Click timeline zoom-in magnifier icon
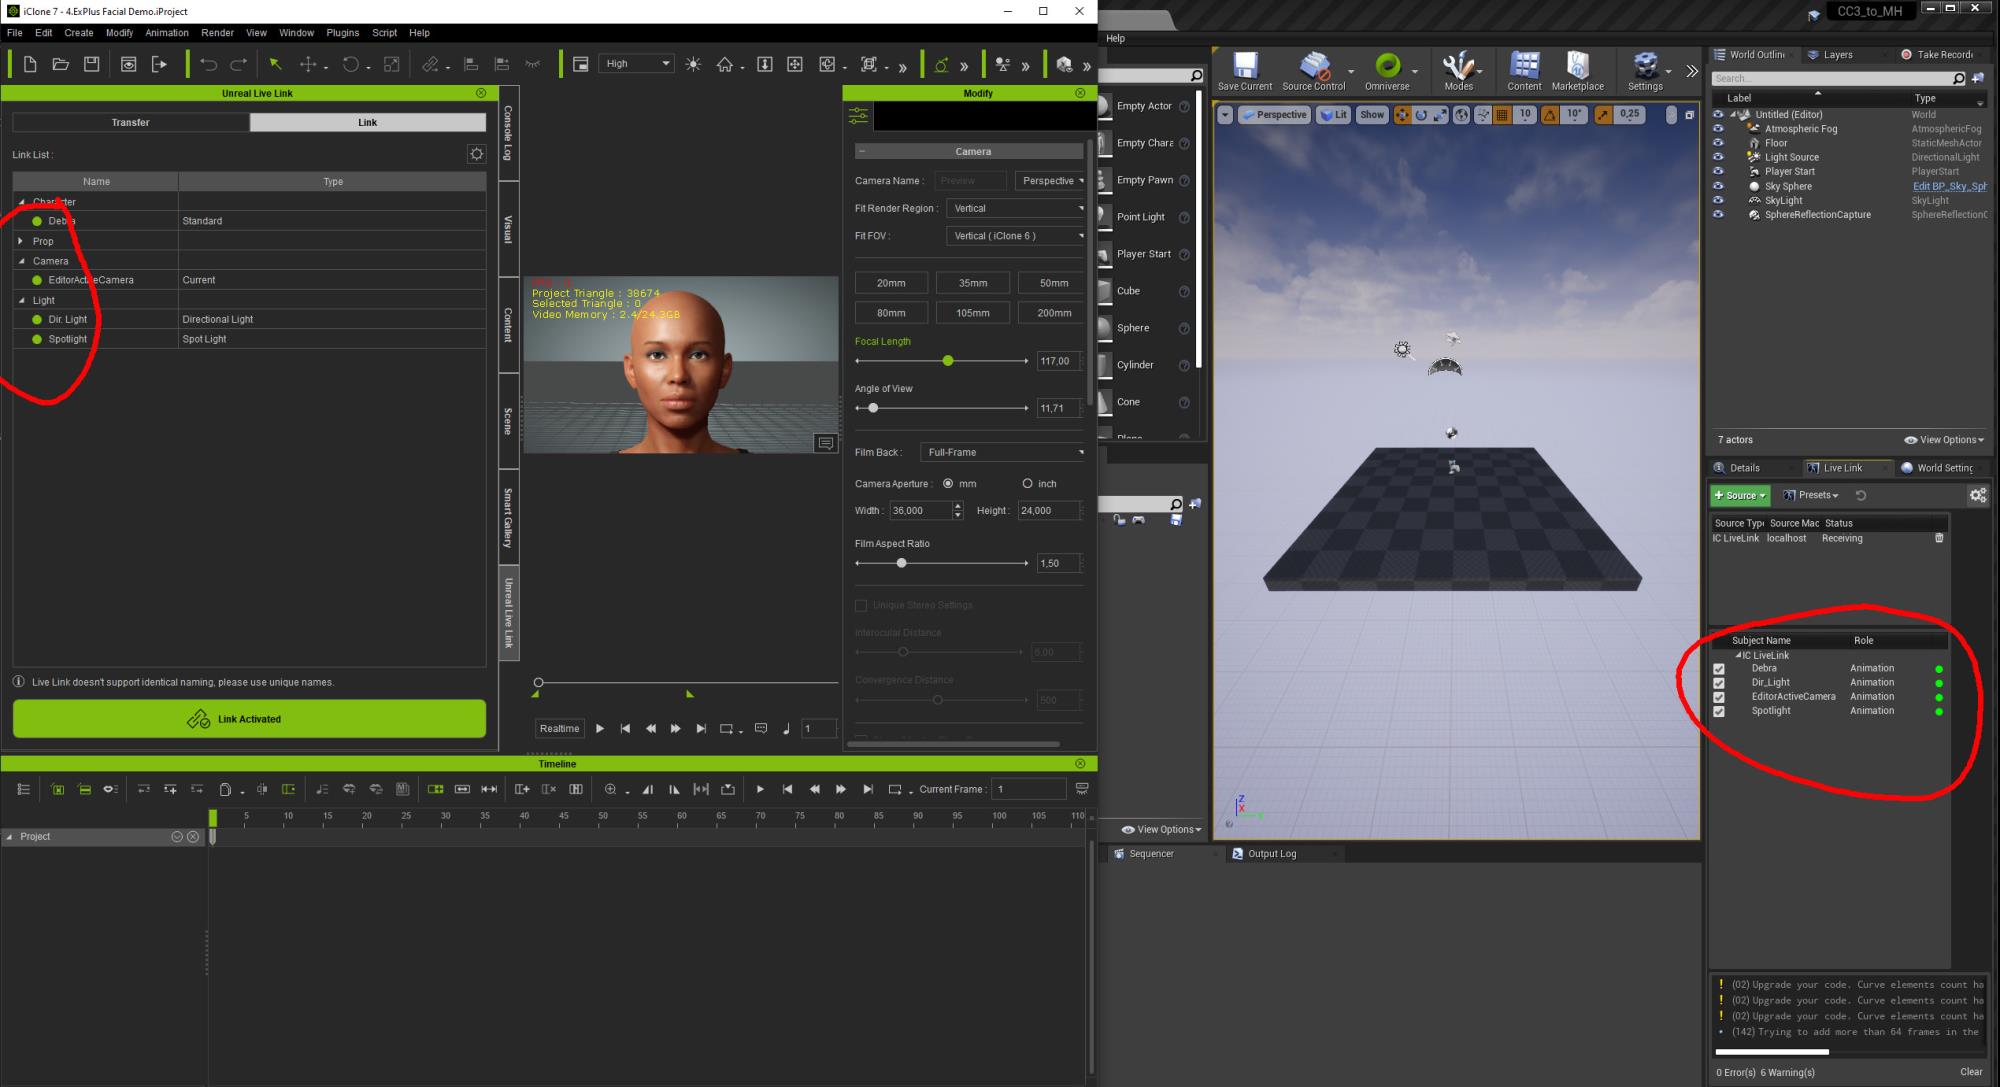Screen dimensions: 2000x1087 pyautogui.click(x=610, y=789)
